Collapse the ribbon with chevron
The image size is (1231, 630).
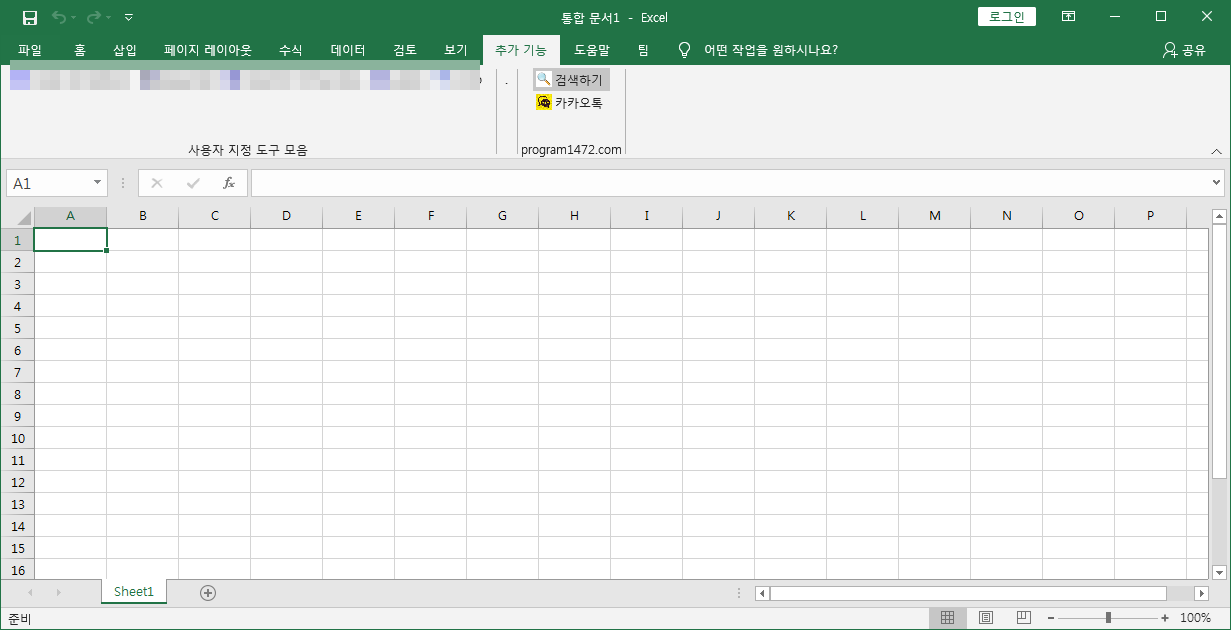(1216, 151)
